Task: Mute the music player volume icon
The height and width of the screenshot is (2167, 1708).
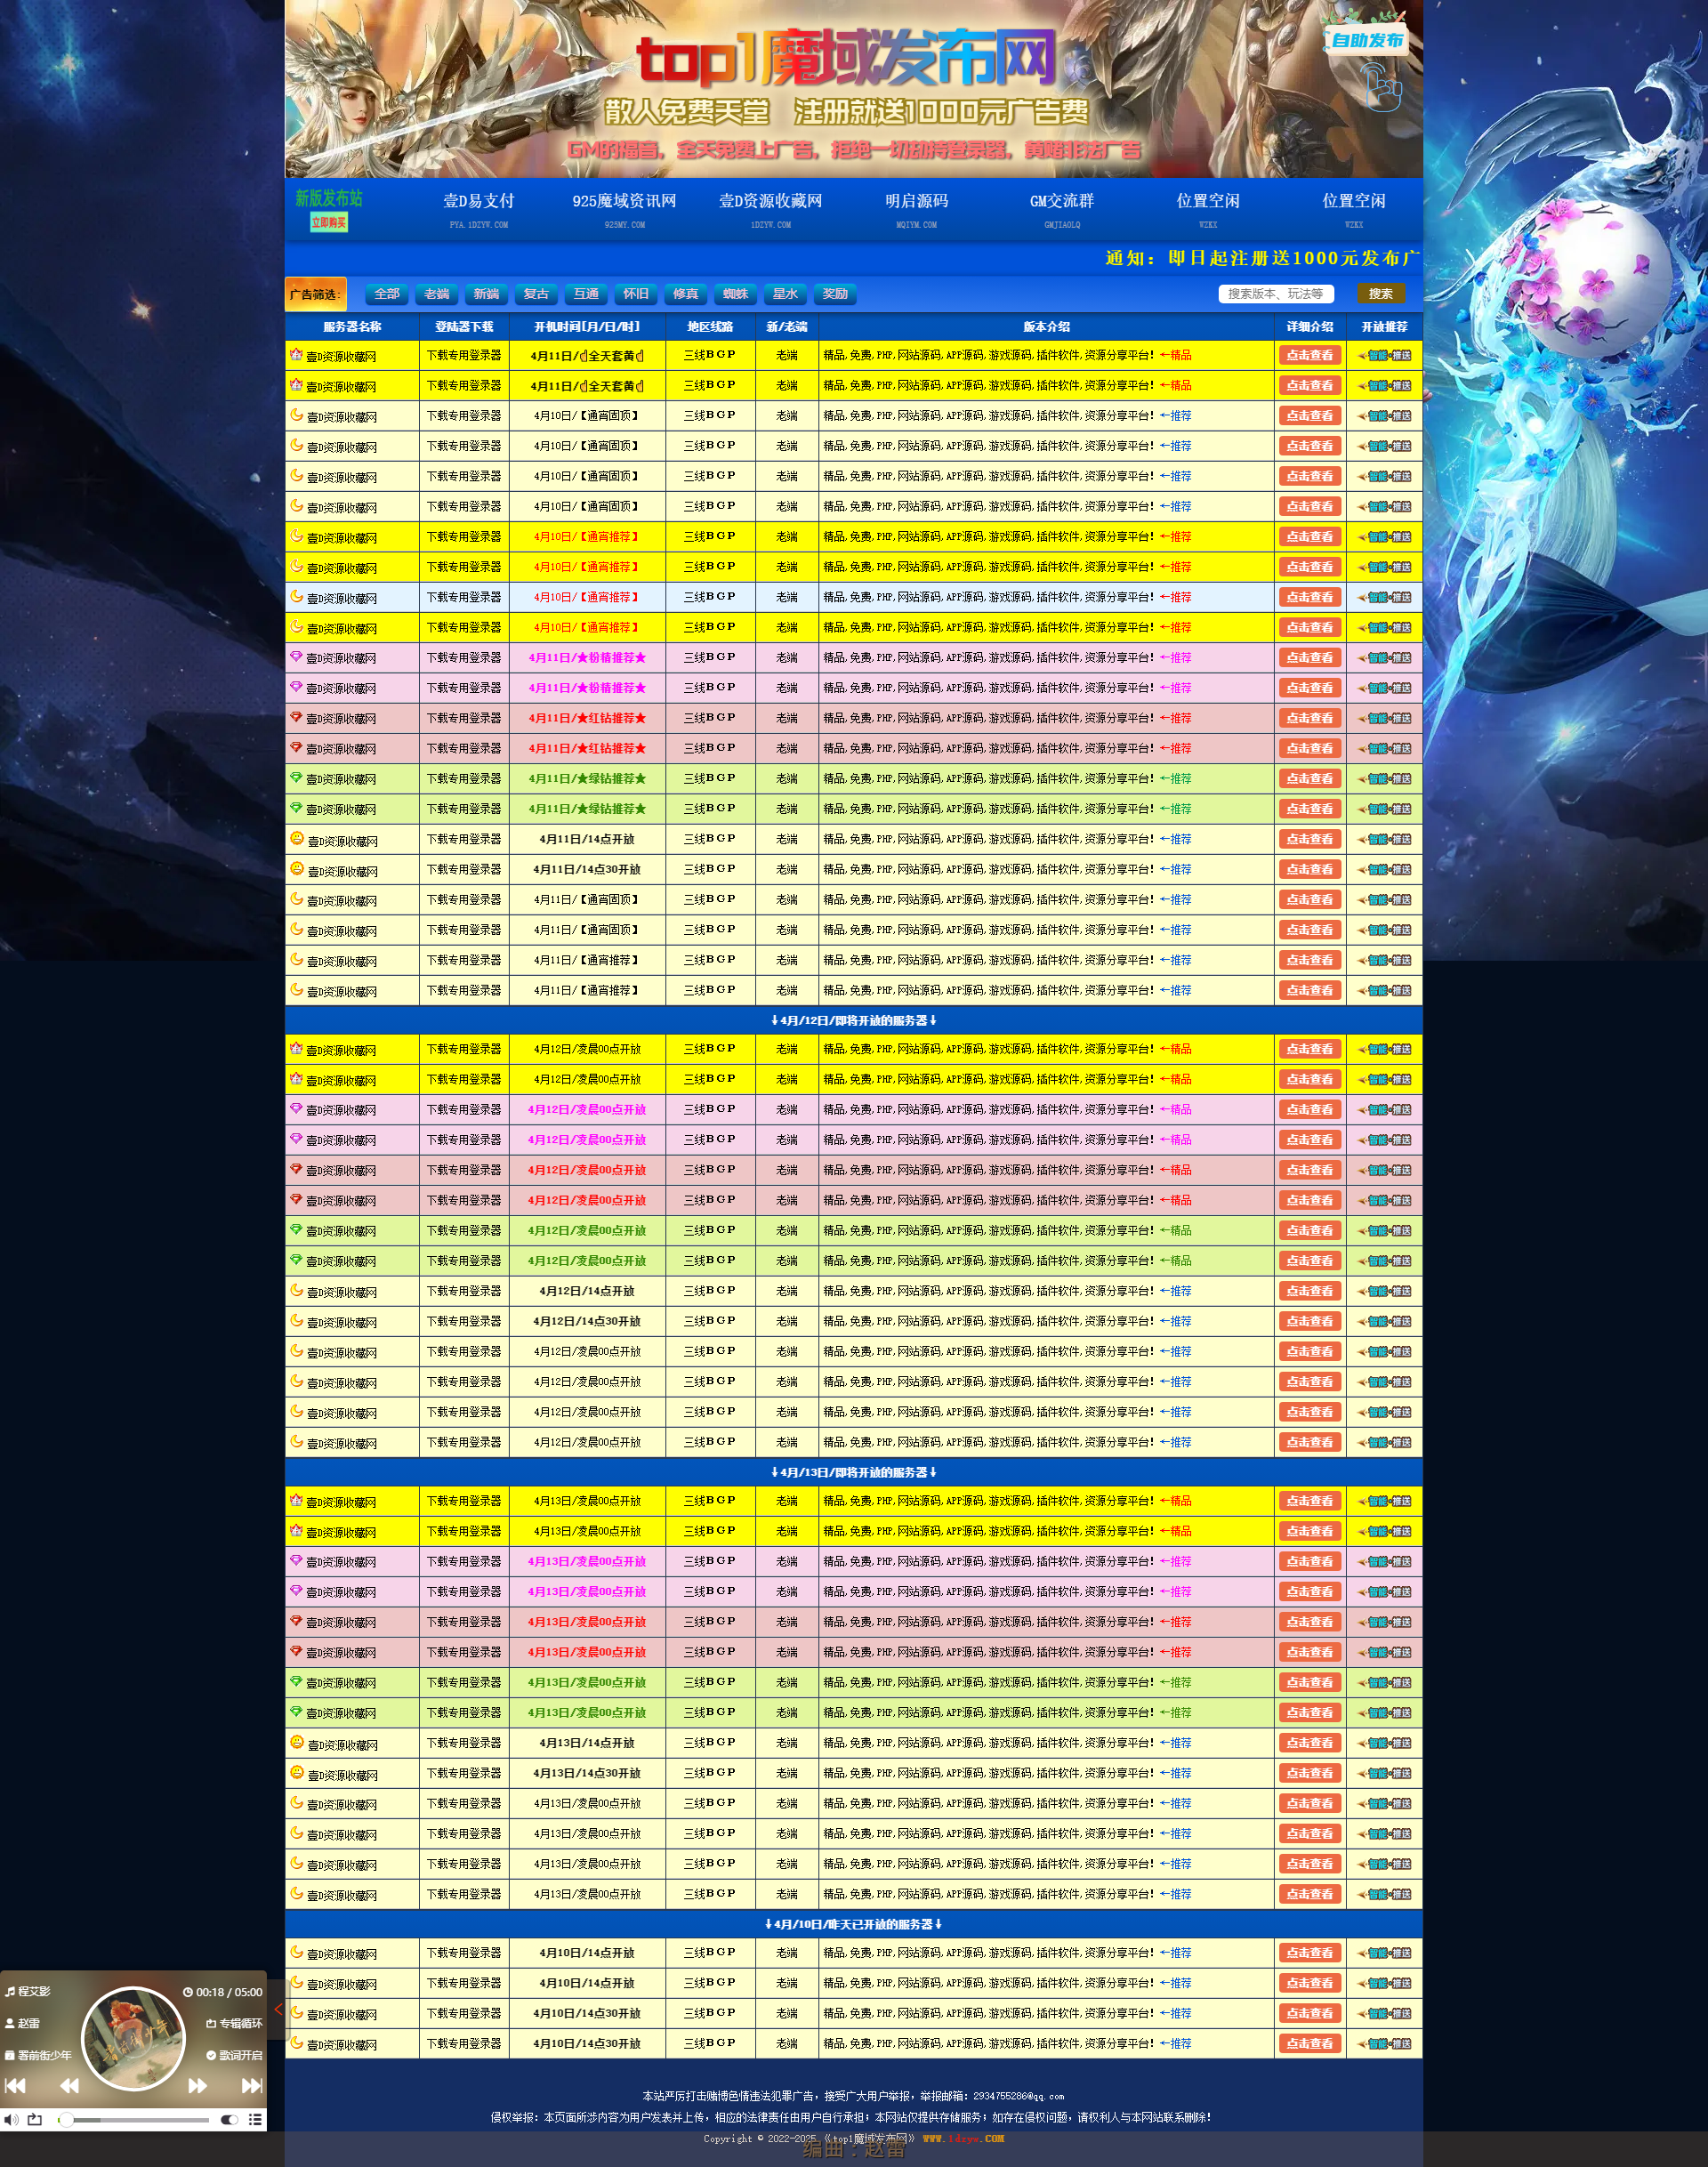Action: (11, 2119)
